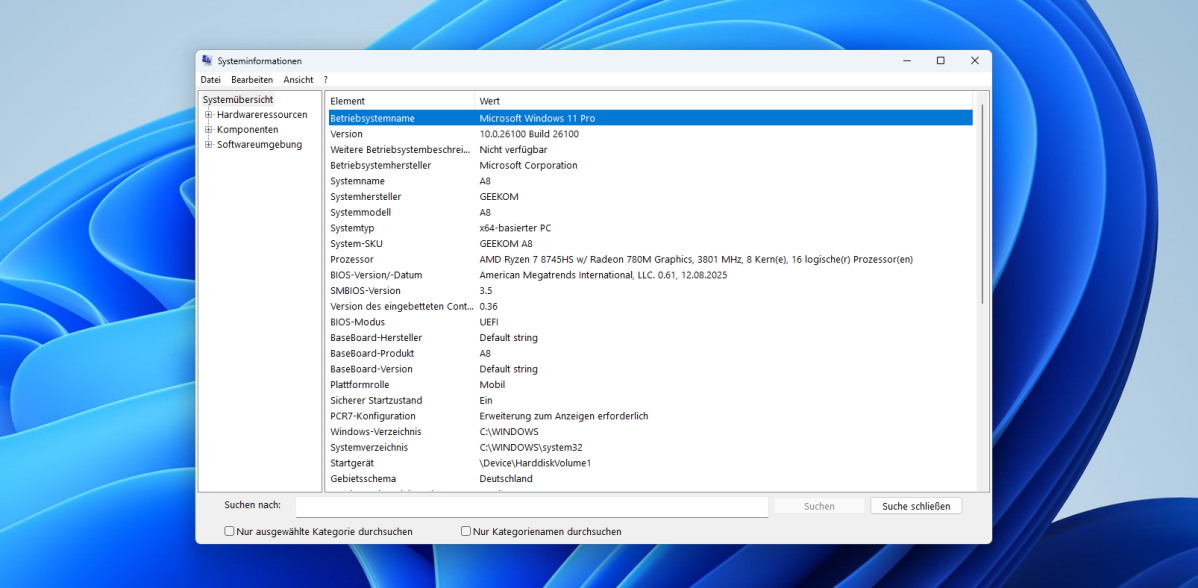
Task: Open the Systeminformationen title bar icon
Action: click(207, 60)
